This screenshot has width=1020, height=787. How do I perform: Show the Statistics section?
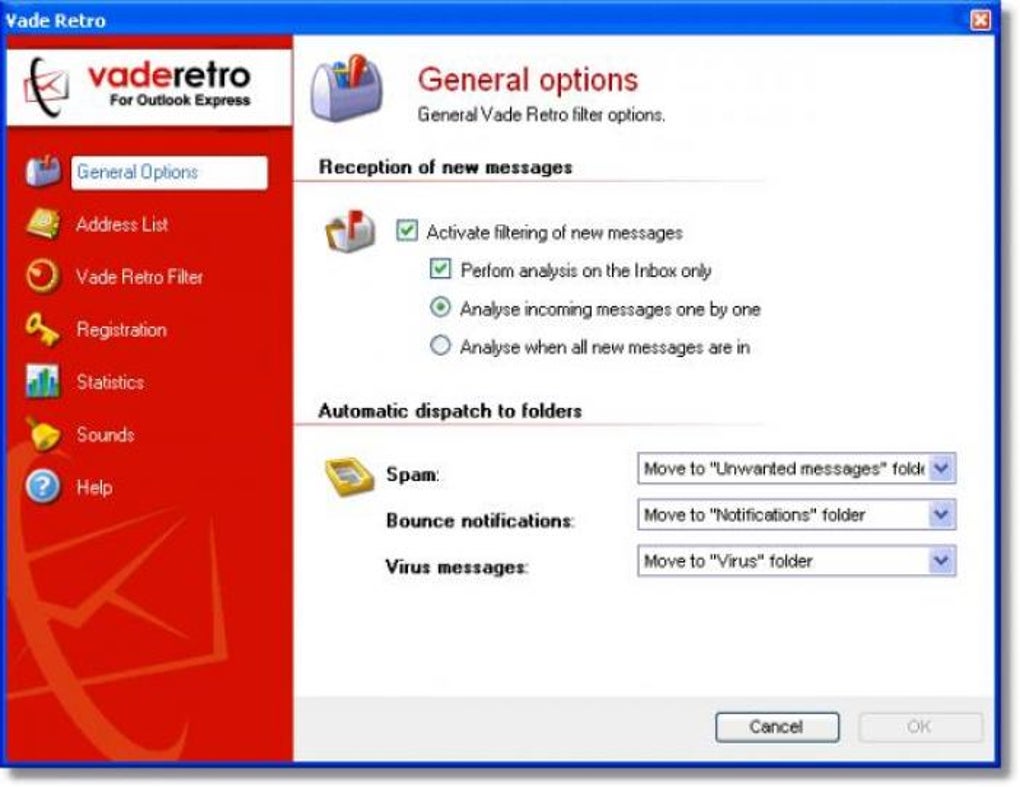point(110,382)
